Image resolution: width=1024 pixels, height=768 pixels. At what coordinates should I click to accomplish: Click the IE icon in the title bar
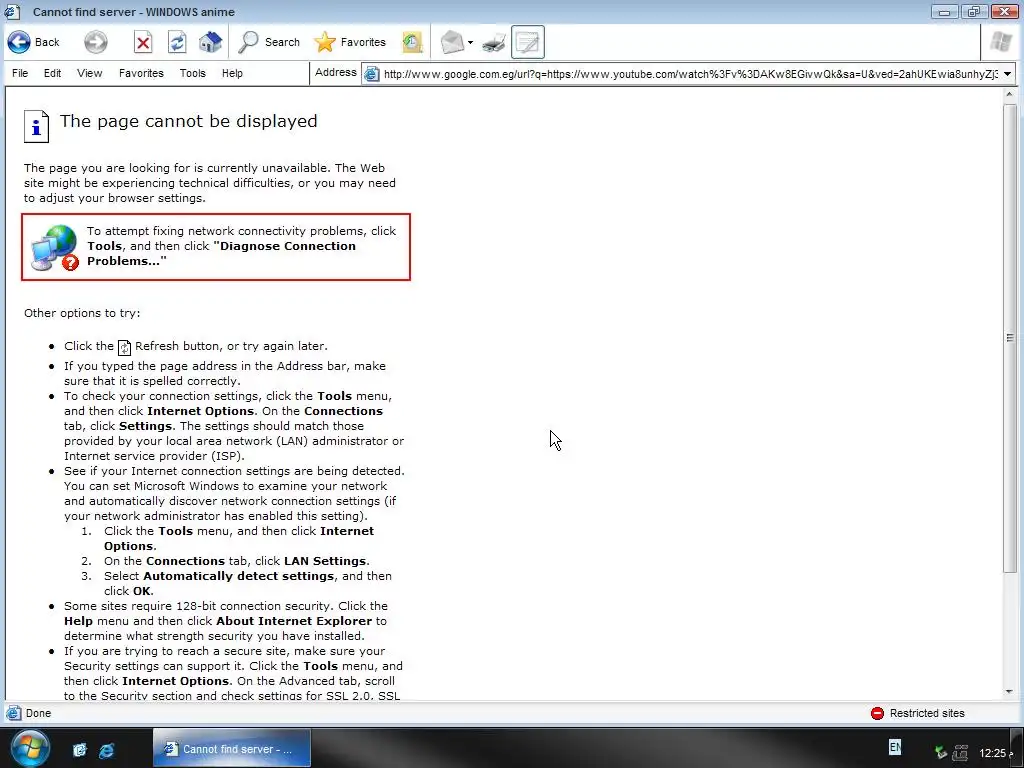pyautogui.click(x=12, y=12)
